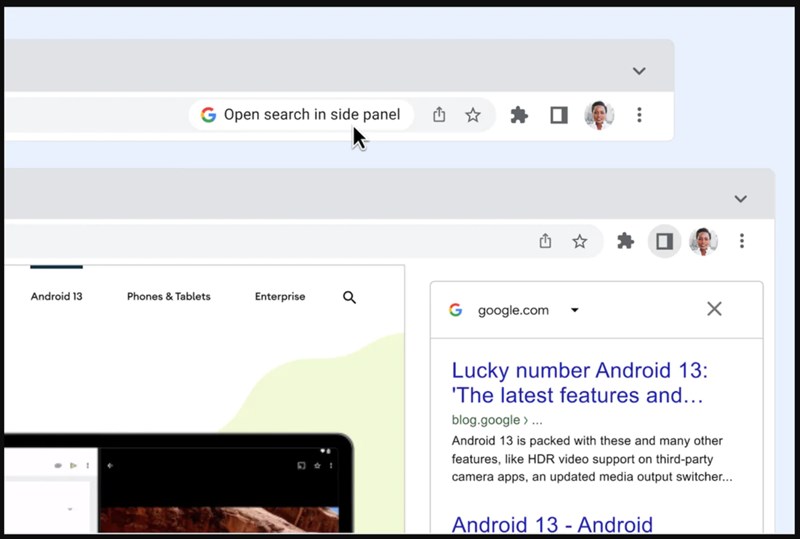Click green play icon in tablet's left pane
The width and height of the screenshot is (800, 539).
[73, 466]
